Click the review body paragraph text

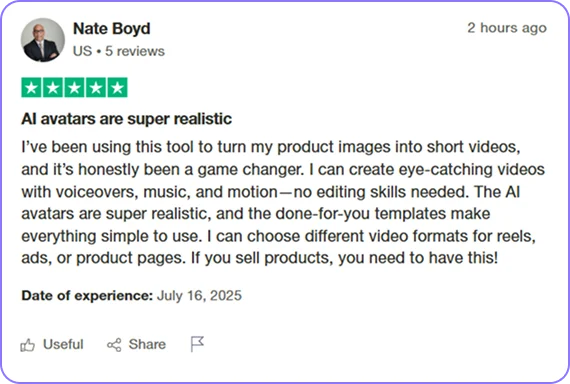pos(283,203)
